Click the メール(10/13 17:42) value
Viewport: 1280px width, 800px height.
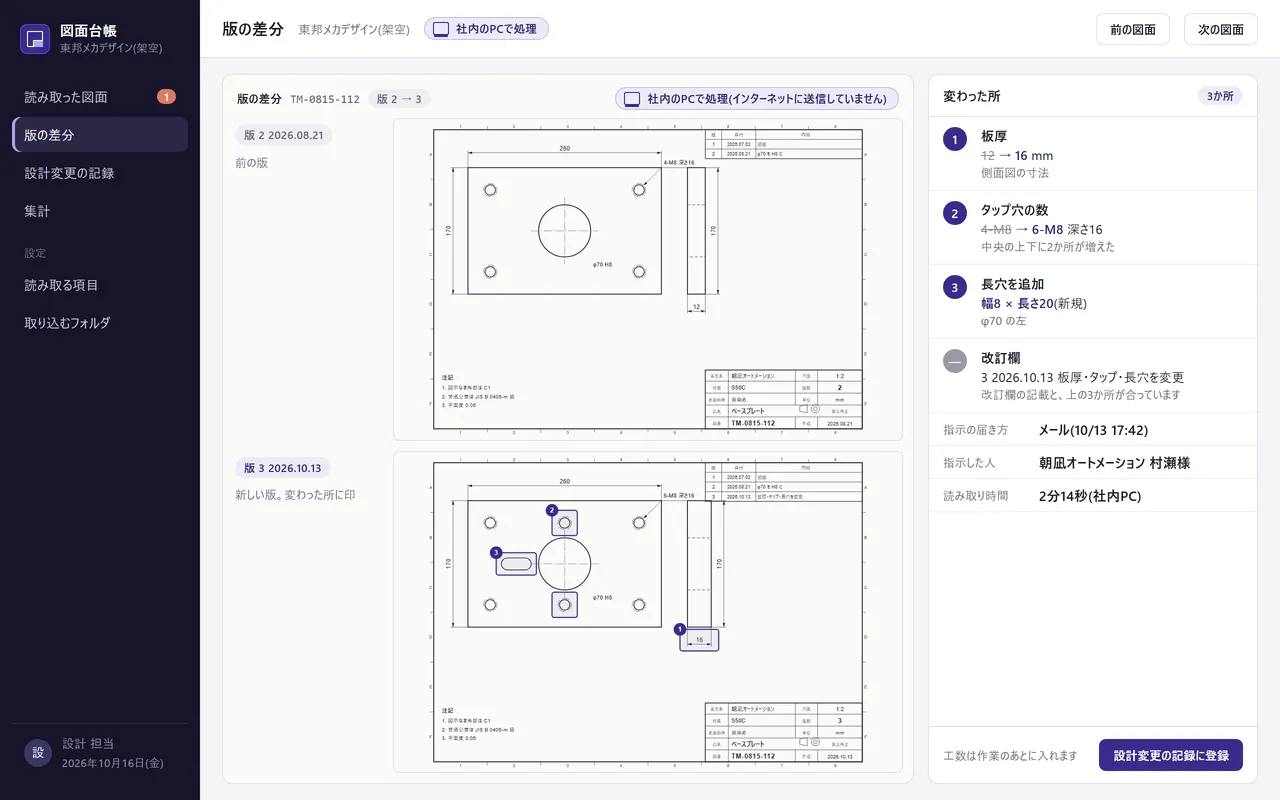[1093, 429]
